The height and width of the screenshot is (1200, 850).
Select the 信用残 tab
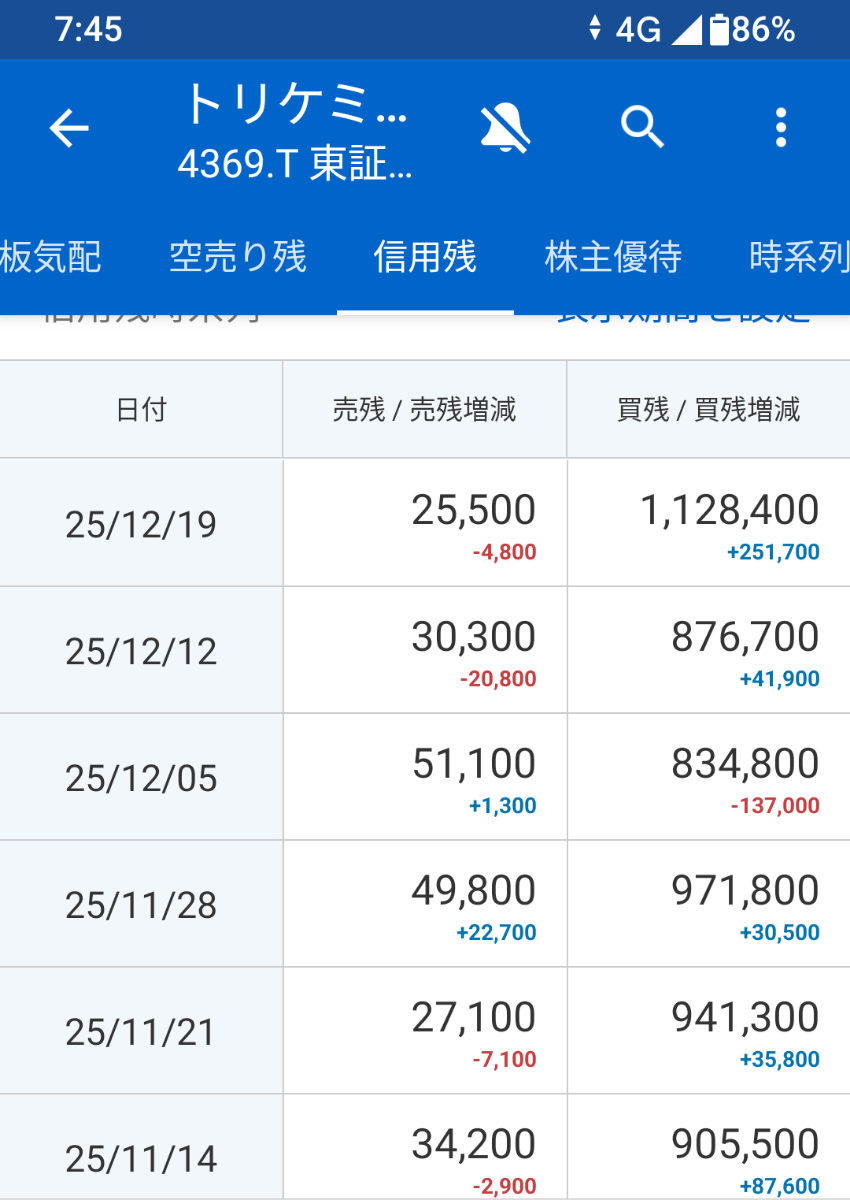pyautogui.click(x=424, y=257)
